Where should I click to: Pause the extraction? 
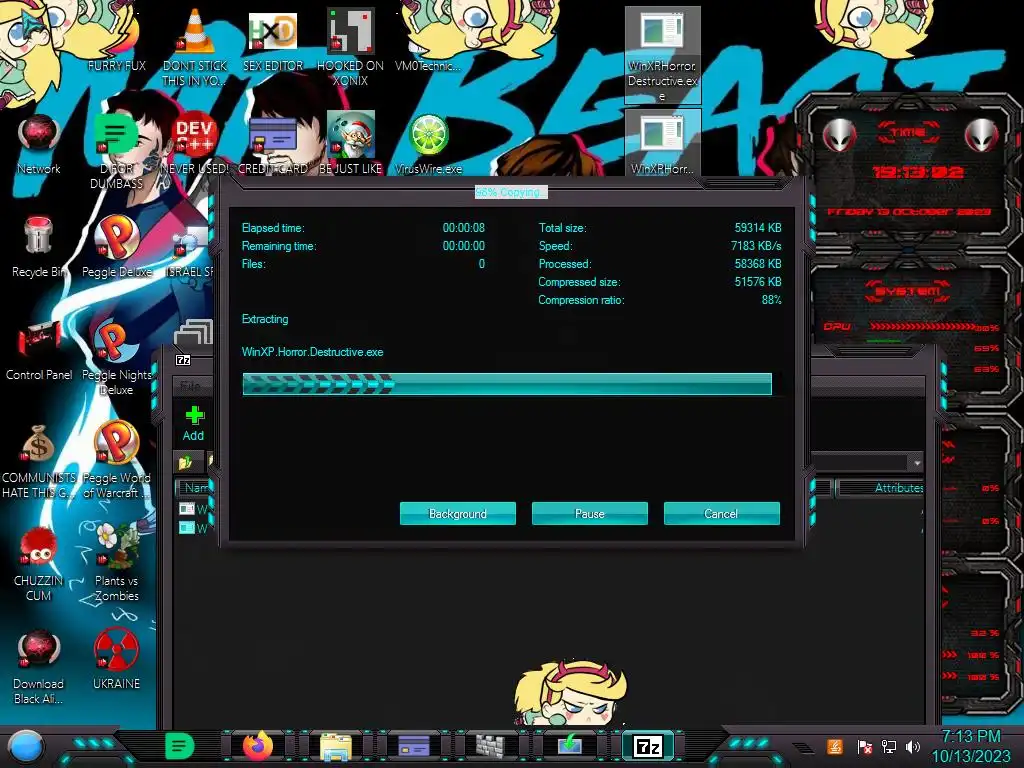click(x=589, y=513)
